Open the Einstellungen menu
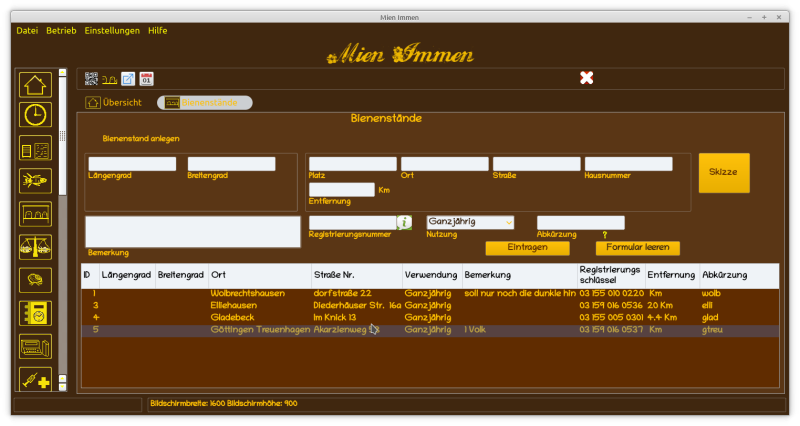 (x=112, y=31)
